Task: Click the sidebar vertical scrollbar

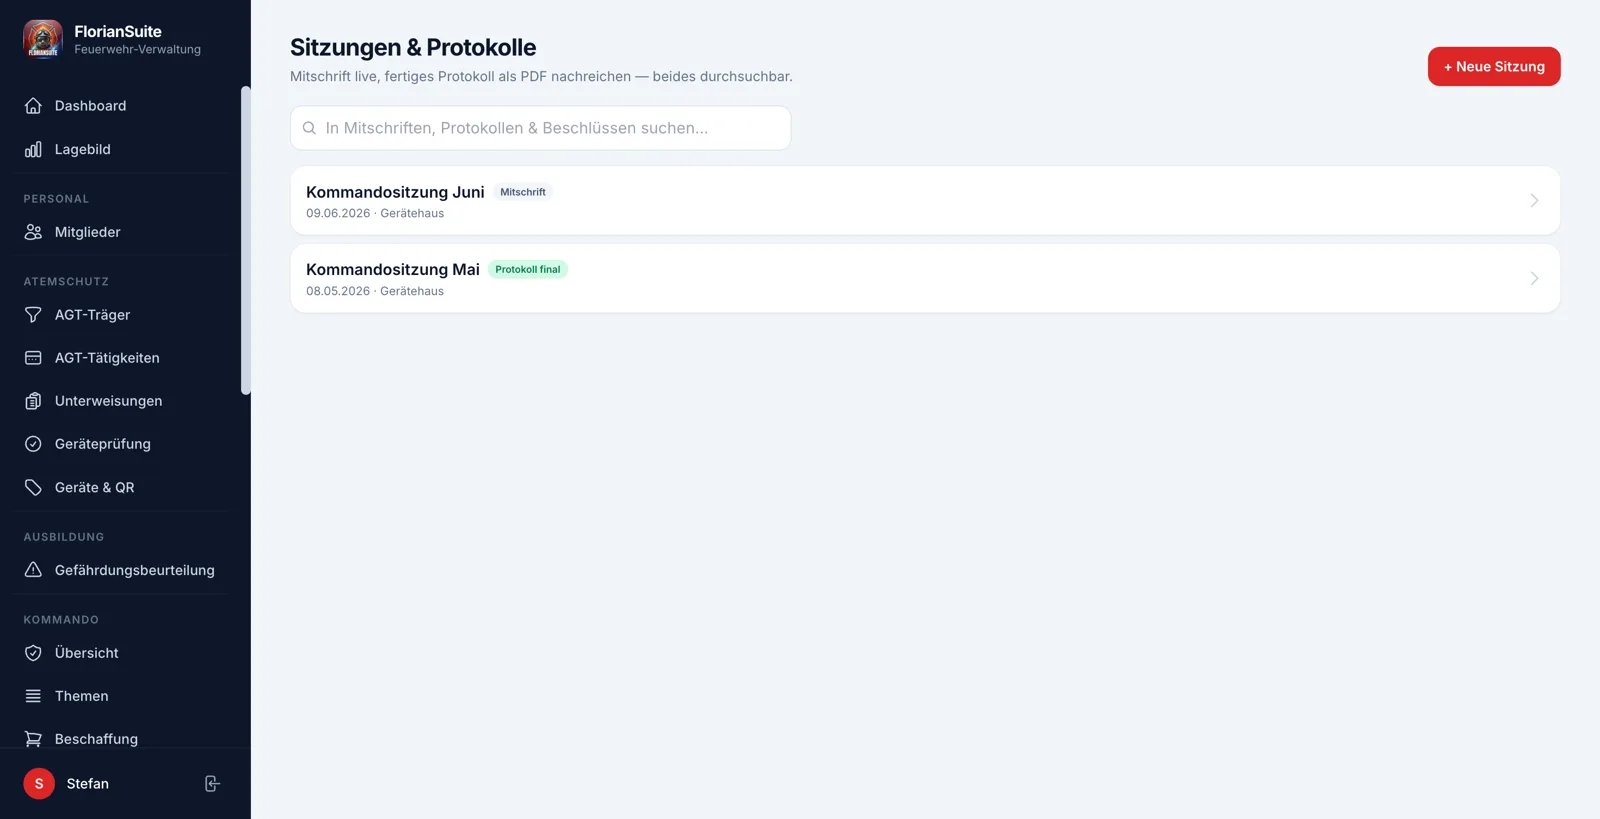Action: tap(246, 240)
